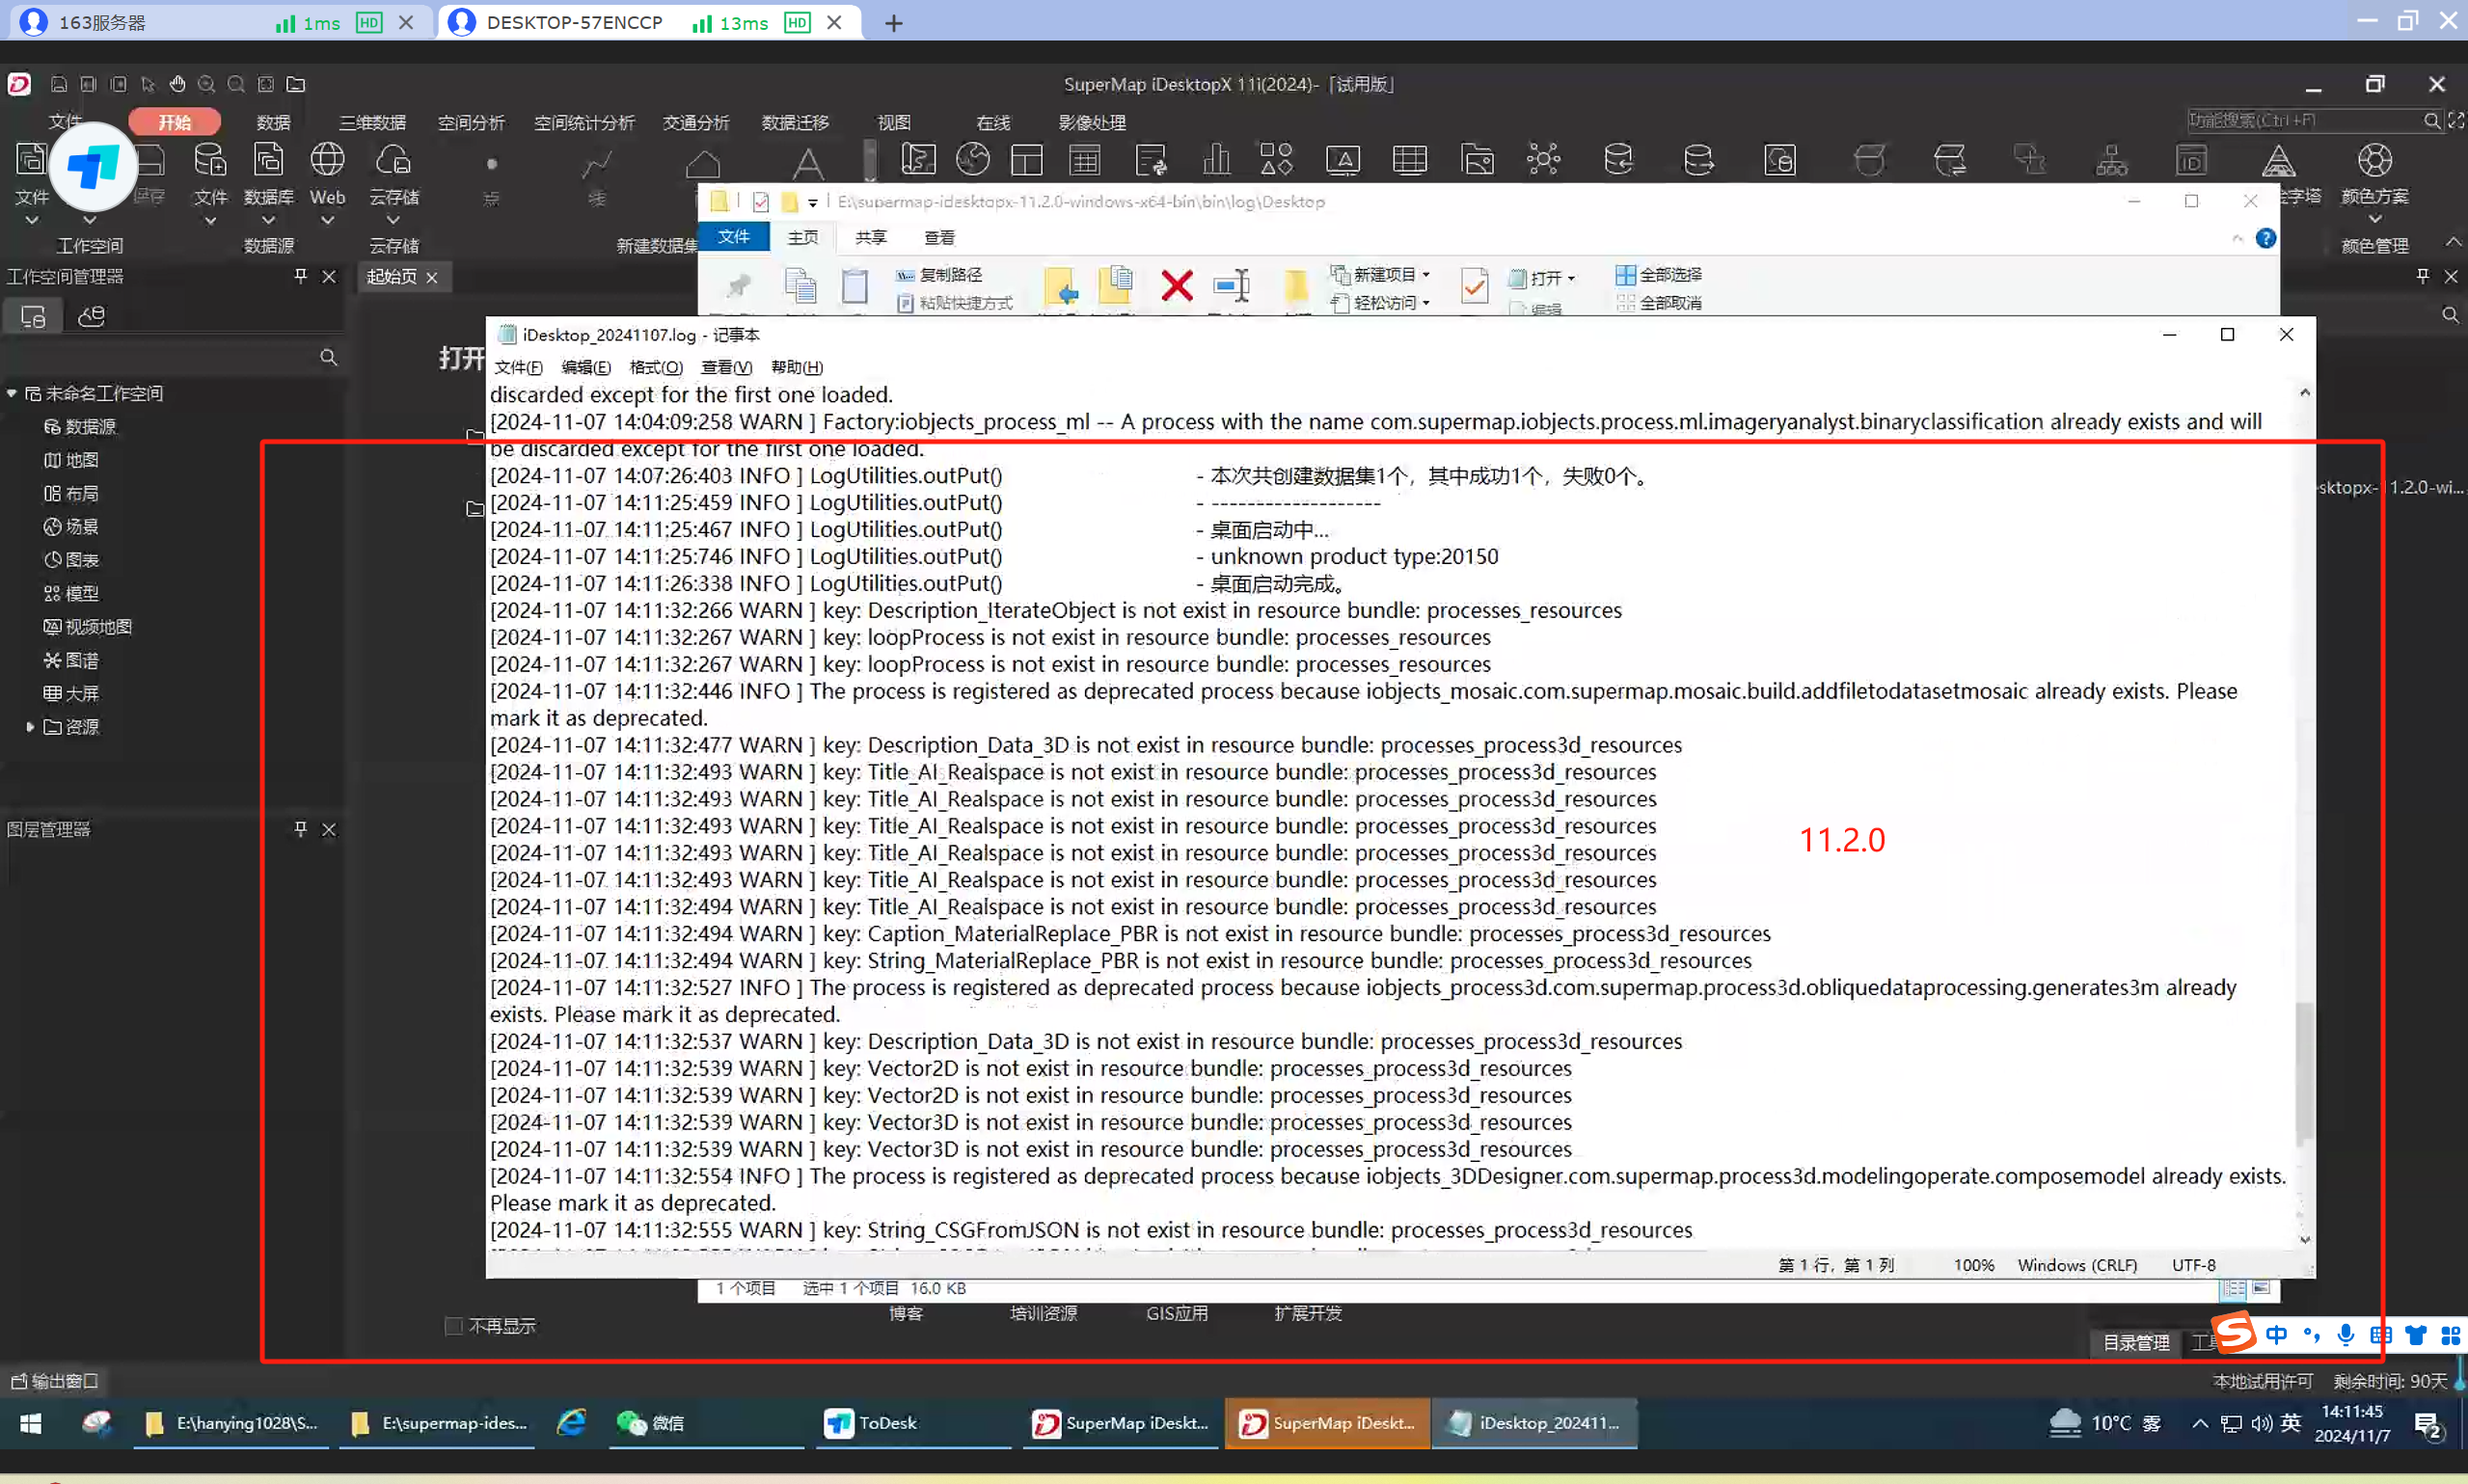This screenshot has width=2468, height=1484.
Task: Switch to Explorer 查看 tab
Action: pos(939,237)
